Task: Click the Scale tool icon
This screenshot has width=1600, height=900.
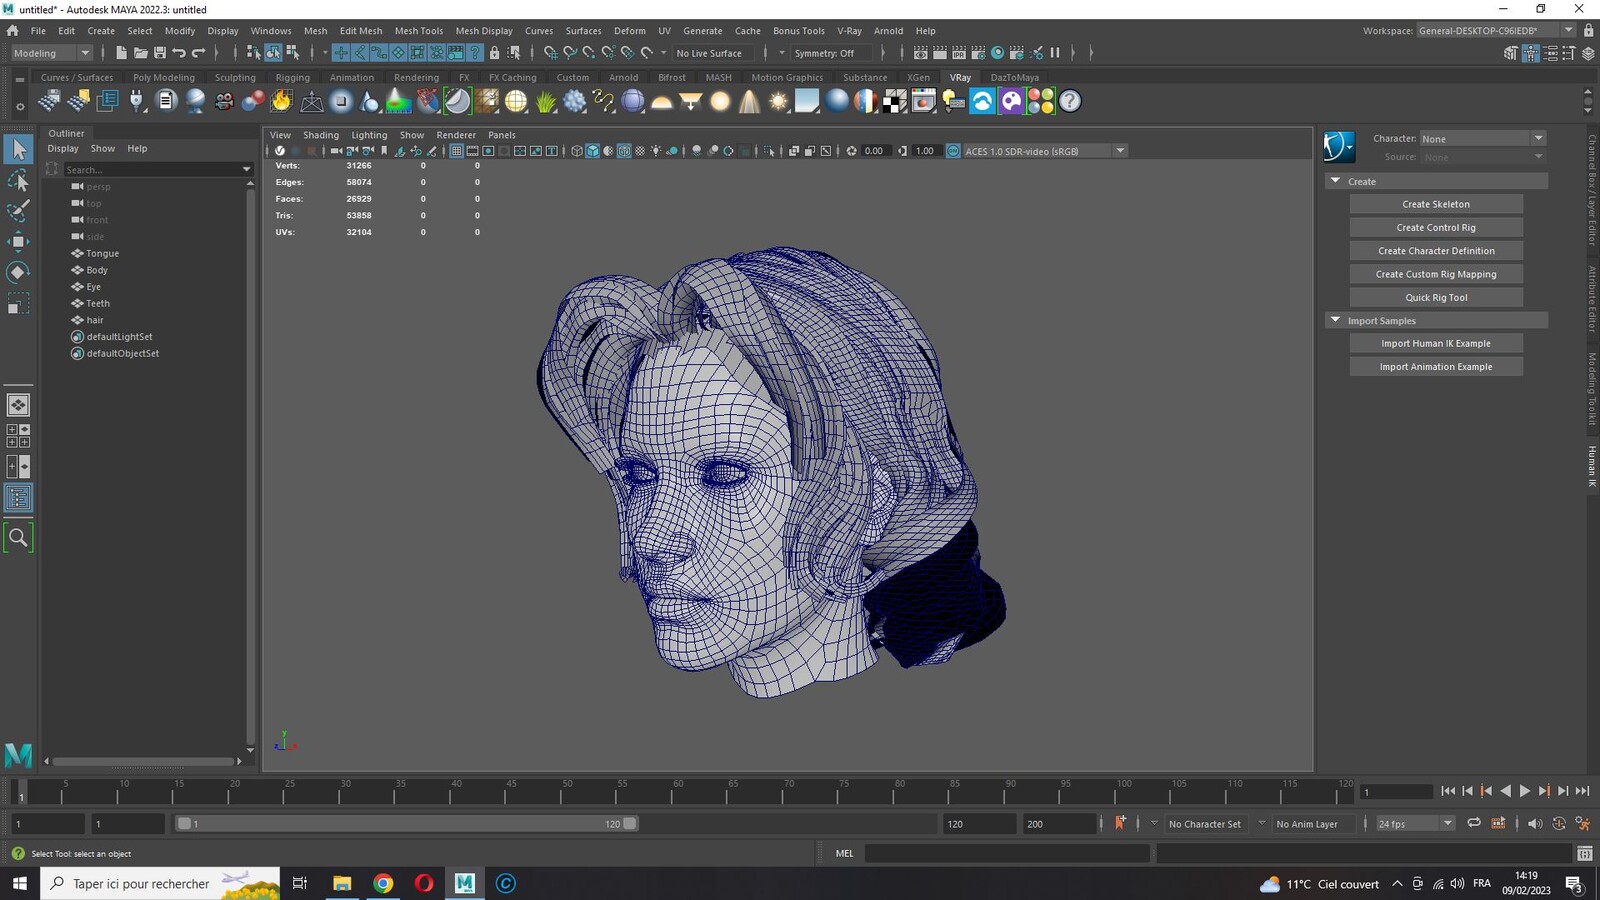Action: [18, 303]
